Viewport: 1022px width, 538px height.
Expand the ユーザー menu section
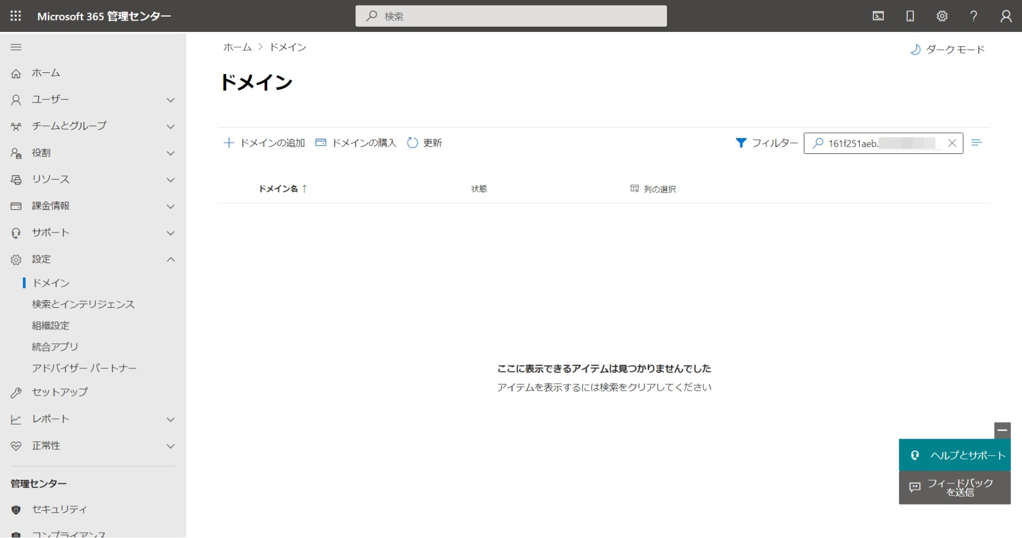coord(93,100)
